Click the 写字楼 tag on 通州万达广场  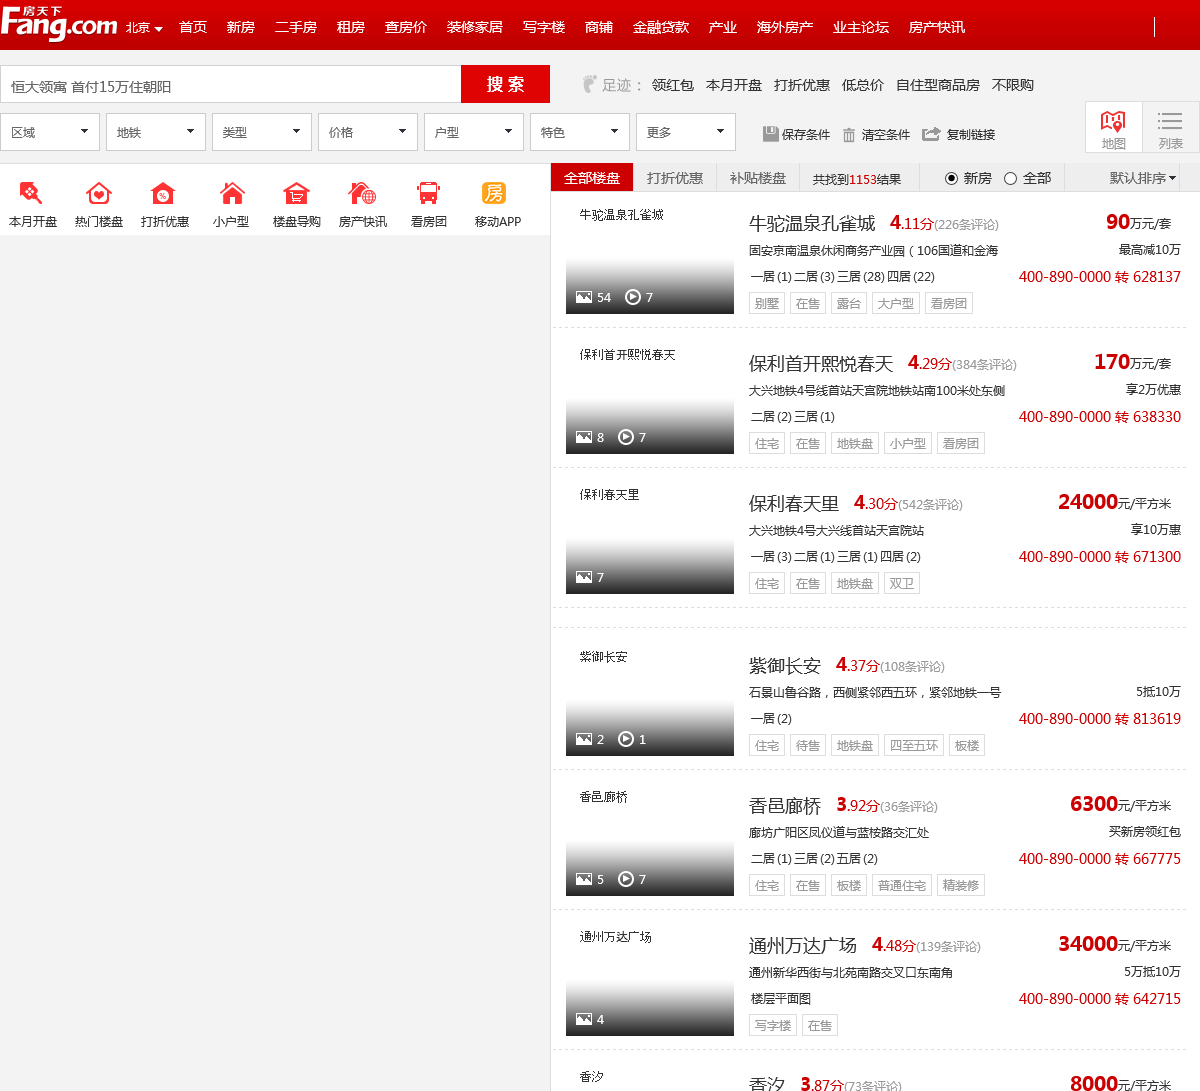click(x=773, y=1025)
